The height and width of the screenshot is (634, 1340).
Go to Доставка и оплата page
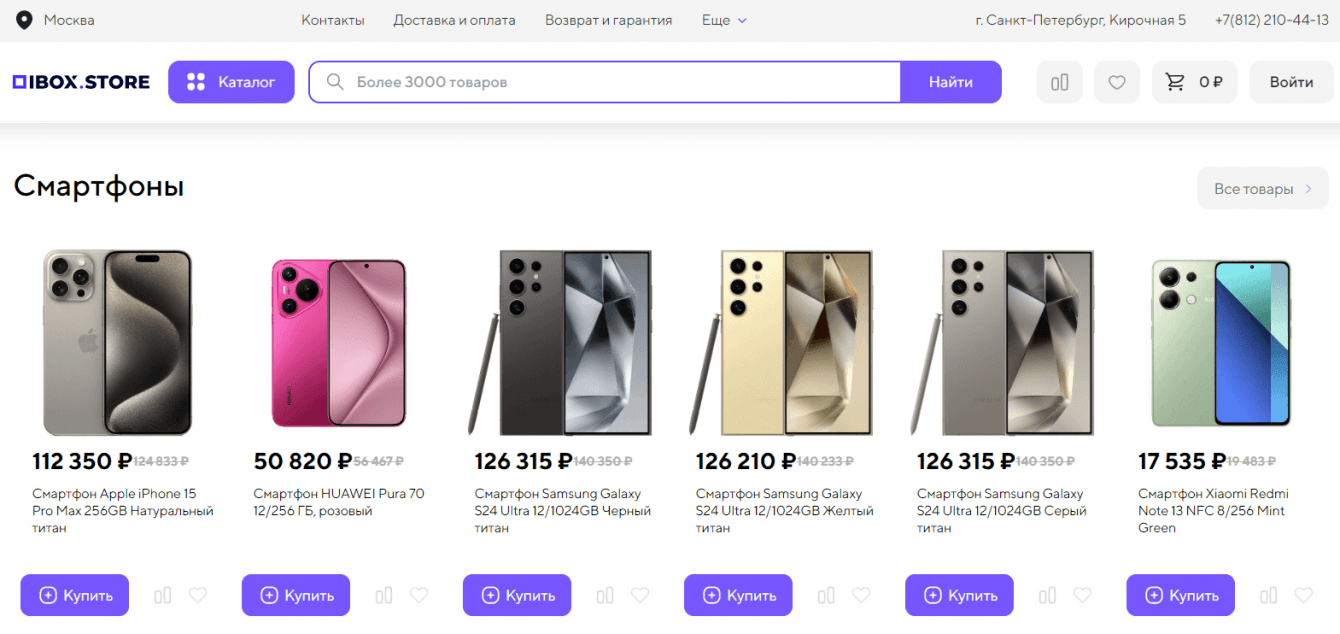454,20
